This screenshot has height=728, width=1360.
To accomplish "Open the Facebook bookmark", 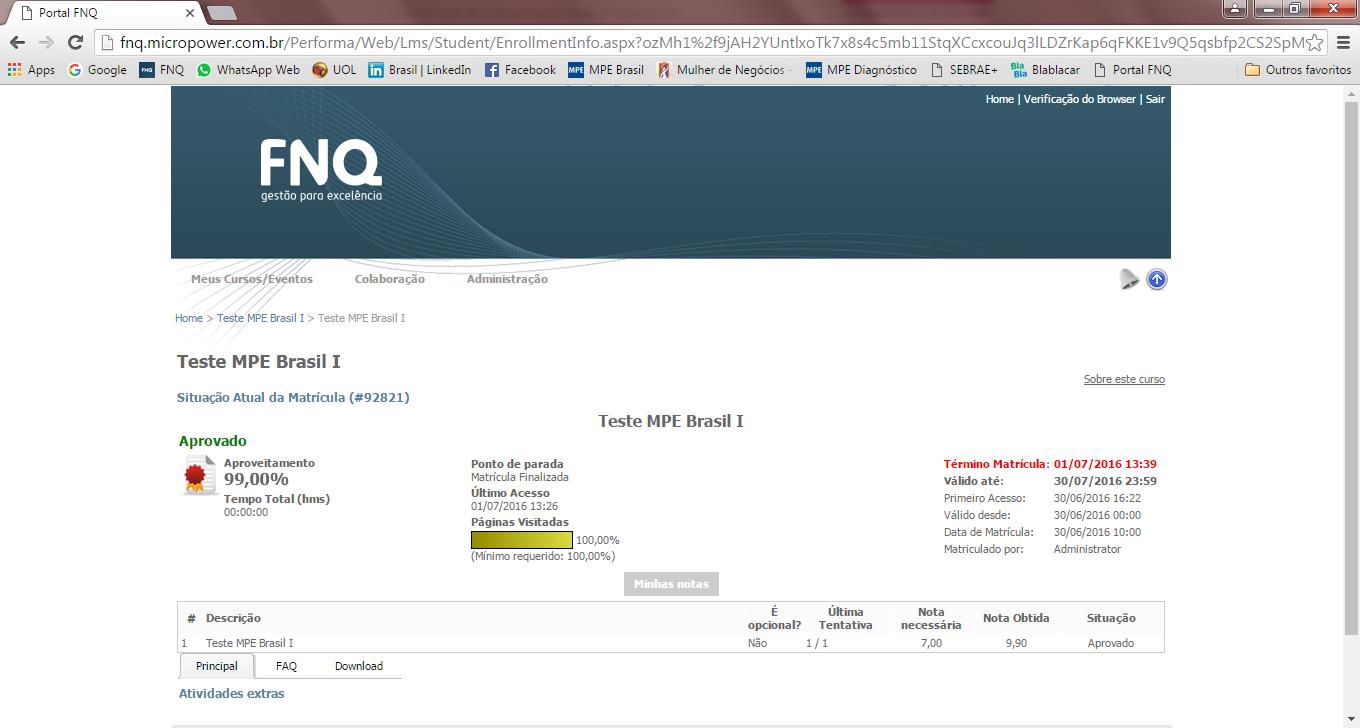I will (520, 70).
